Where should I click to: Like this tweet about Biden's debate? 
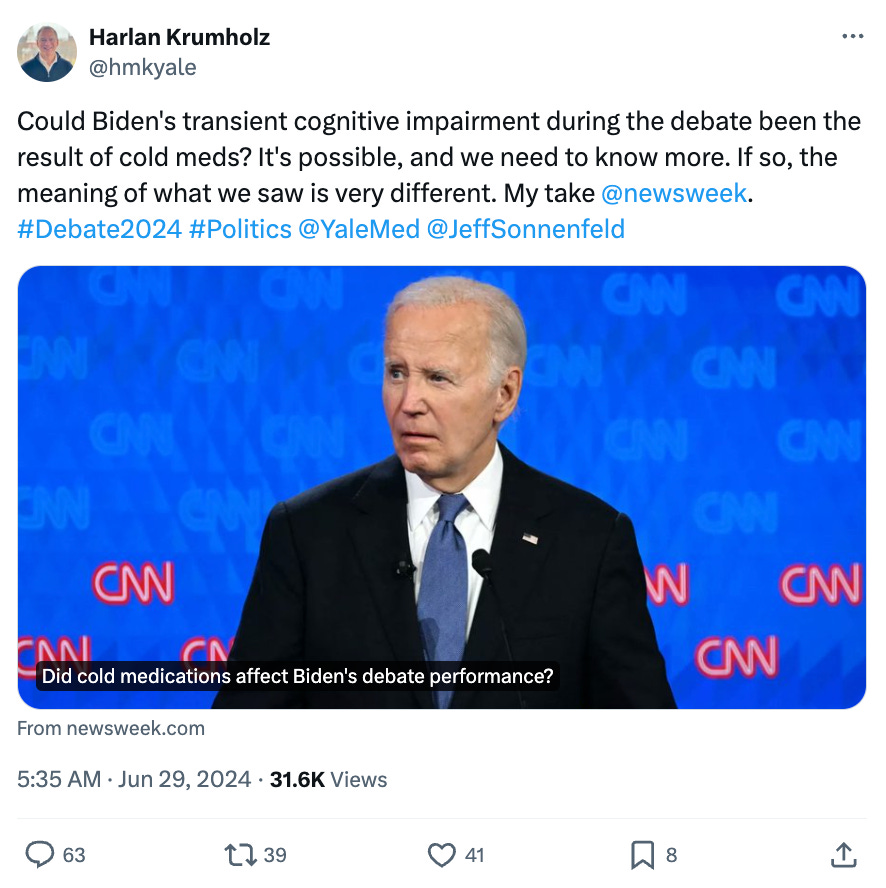coord(441,856)
